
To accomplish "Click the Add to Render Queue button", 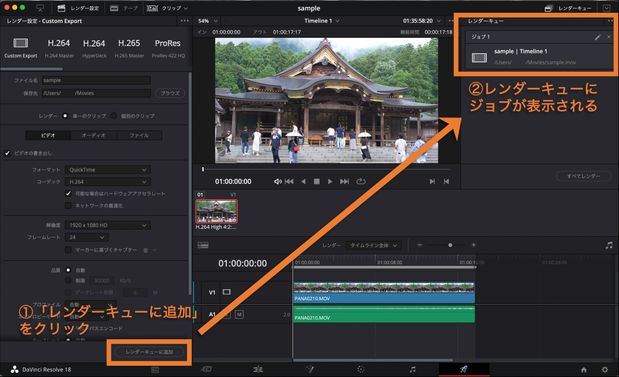I will [149, 352].
